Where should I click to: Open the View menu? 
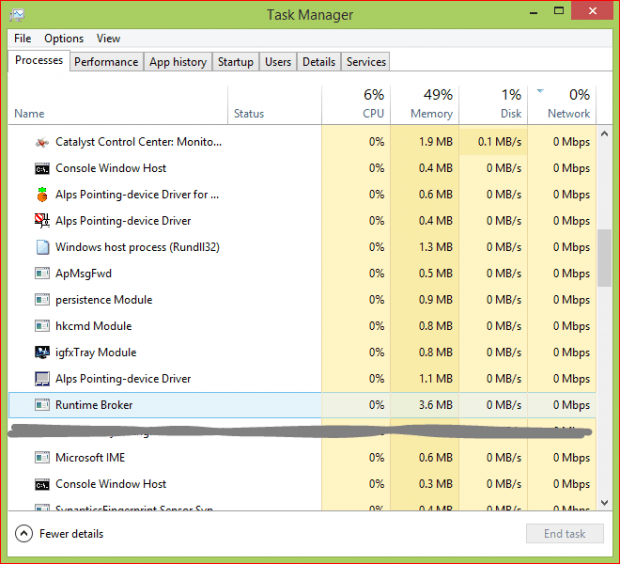coord(108,38)
